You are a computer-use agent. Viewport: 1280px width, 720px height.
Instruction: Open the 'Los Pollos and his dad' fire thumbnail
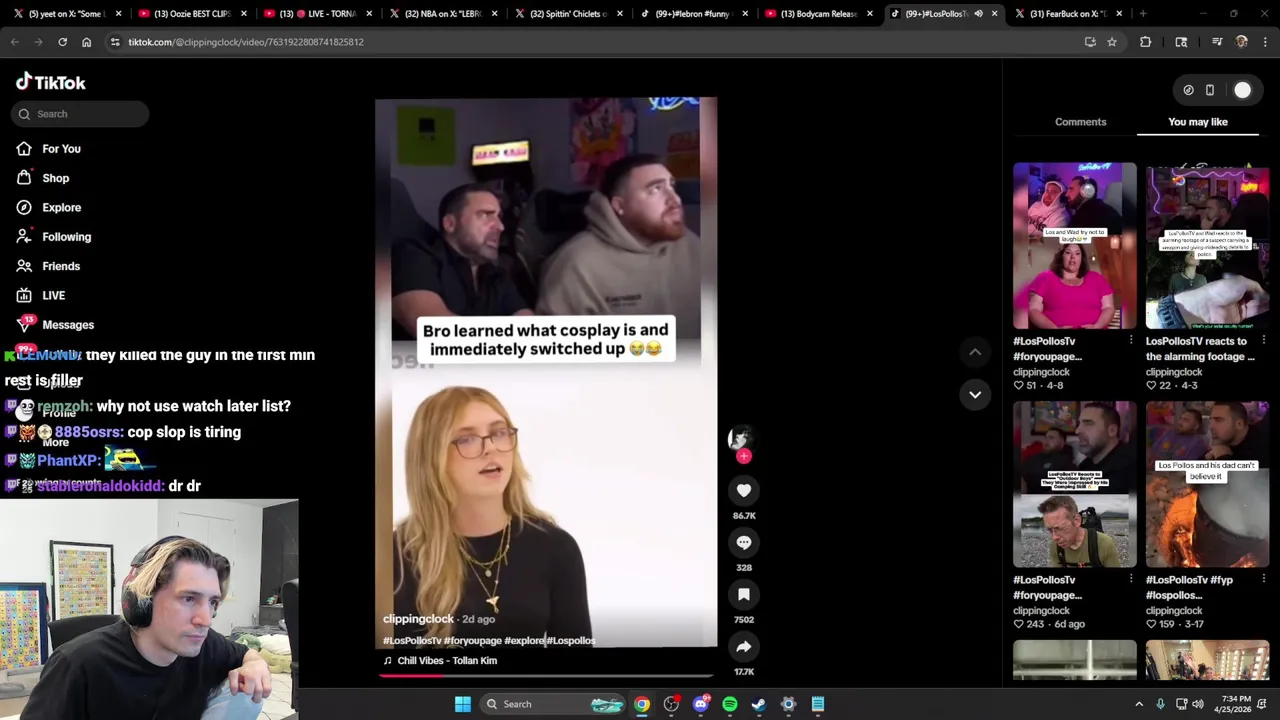coord(1207,485)
